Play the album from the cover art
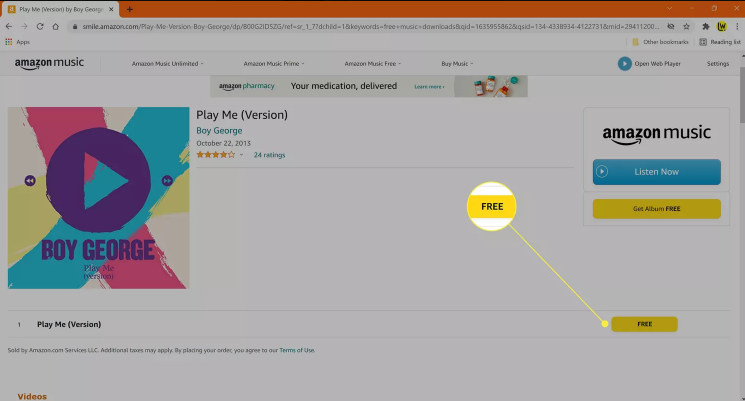Viewport: 745px width, 401px height. [x=98, y=180]
